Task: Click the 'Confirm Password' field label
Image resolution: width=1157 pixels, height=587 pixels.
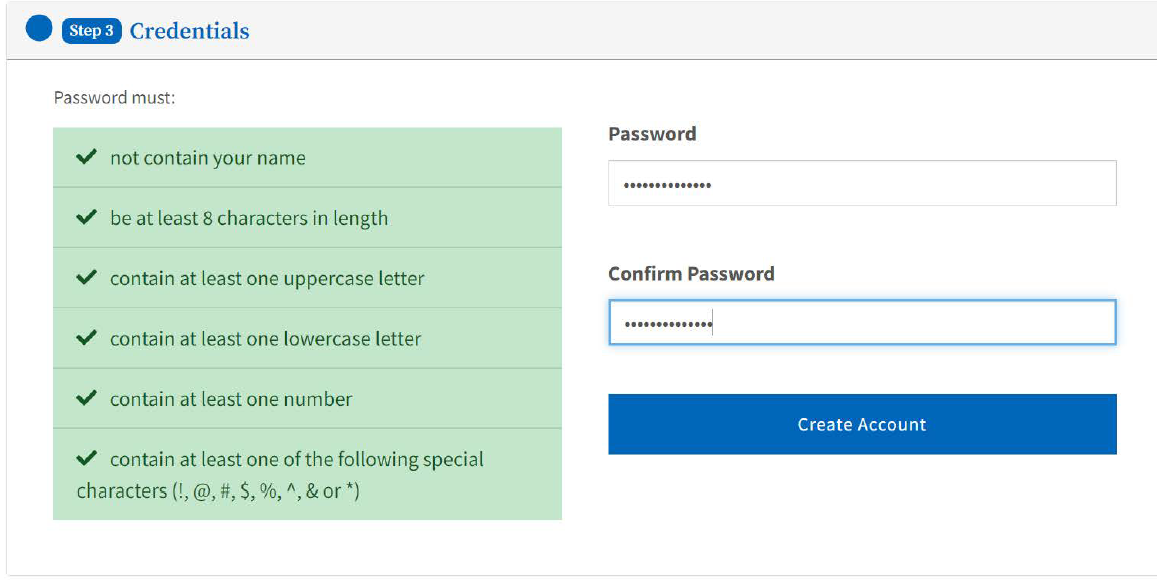Action: click(x=691, y=274)
